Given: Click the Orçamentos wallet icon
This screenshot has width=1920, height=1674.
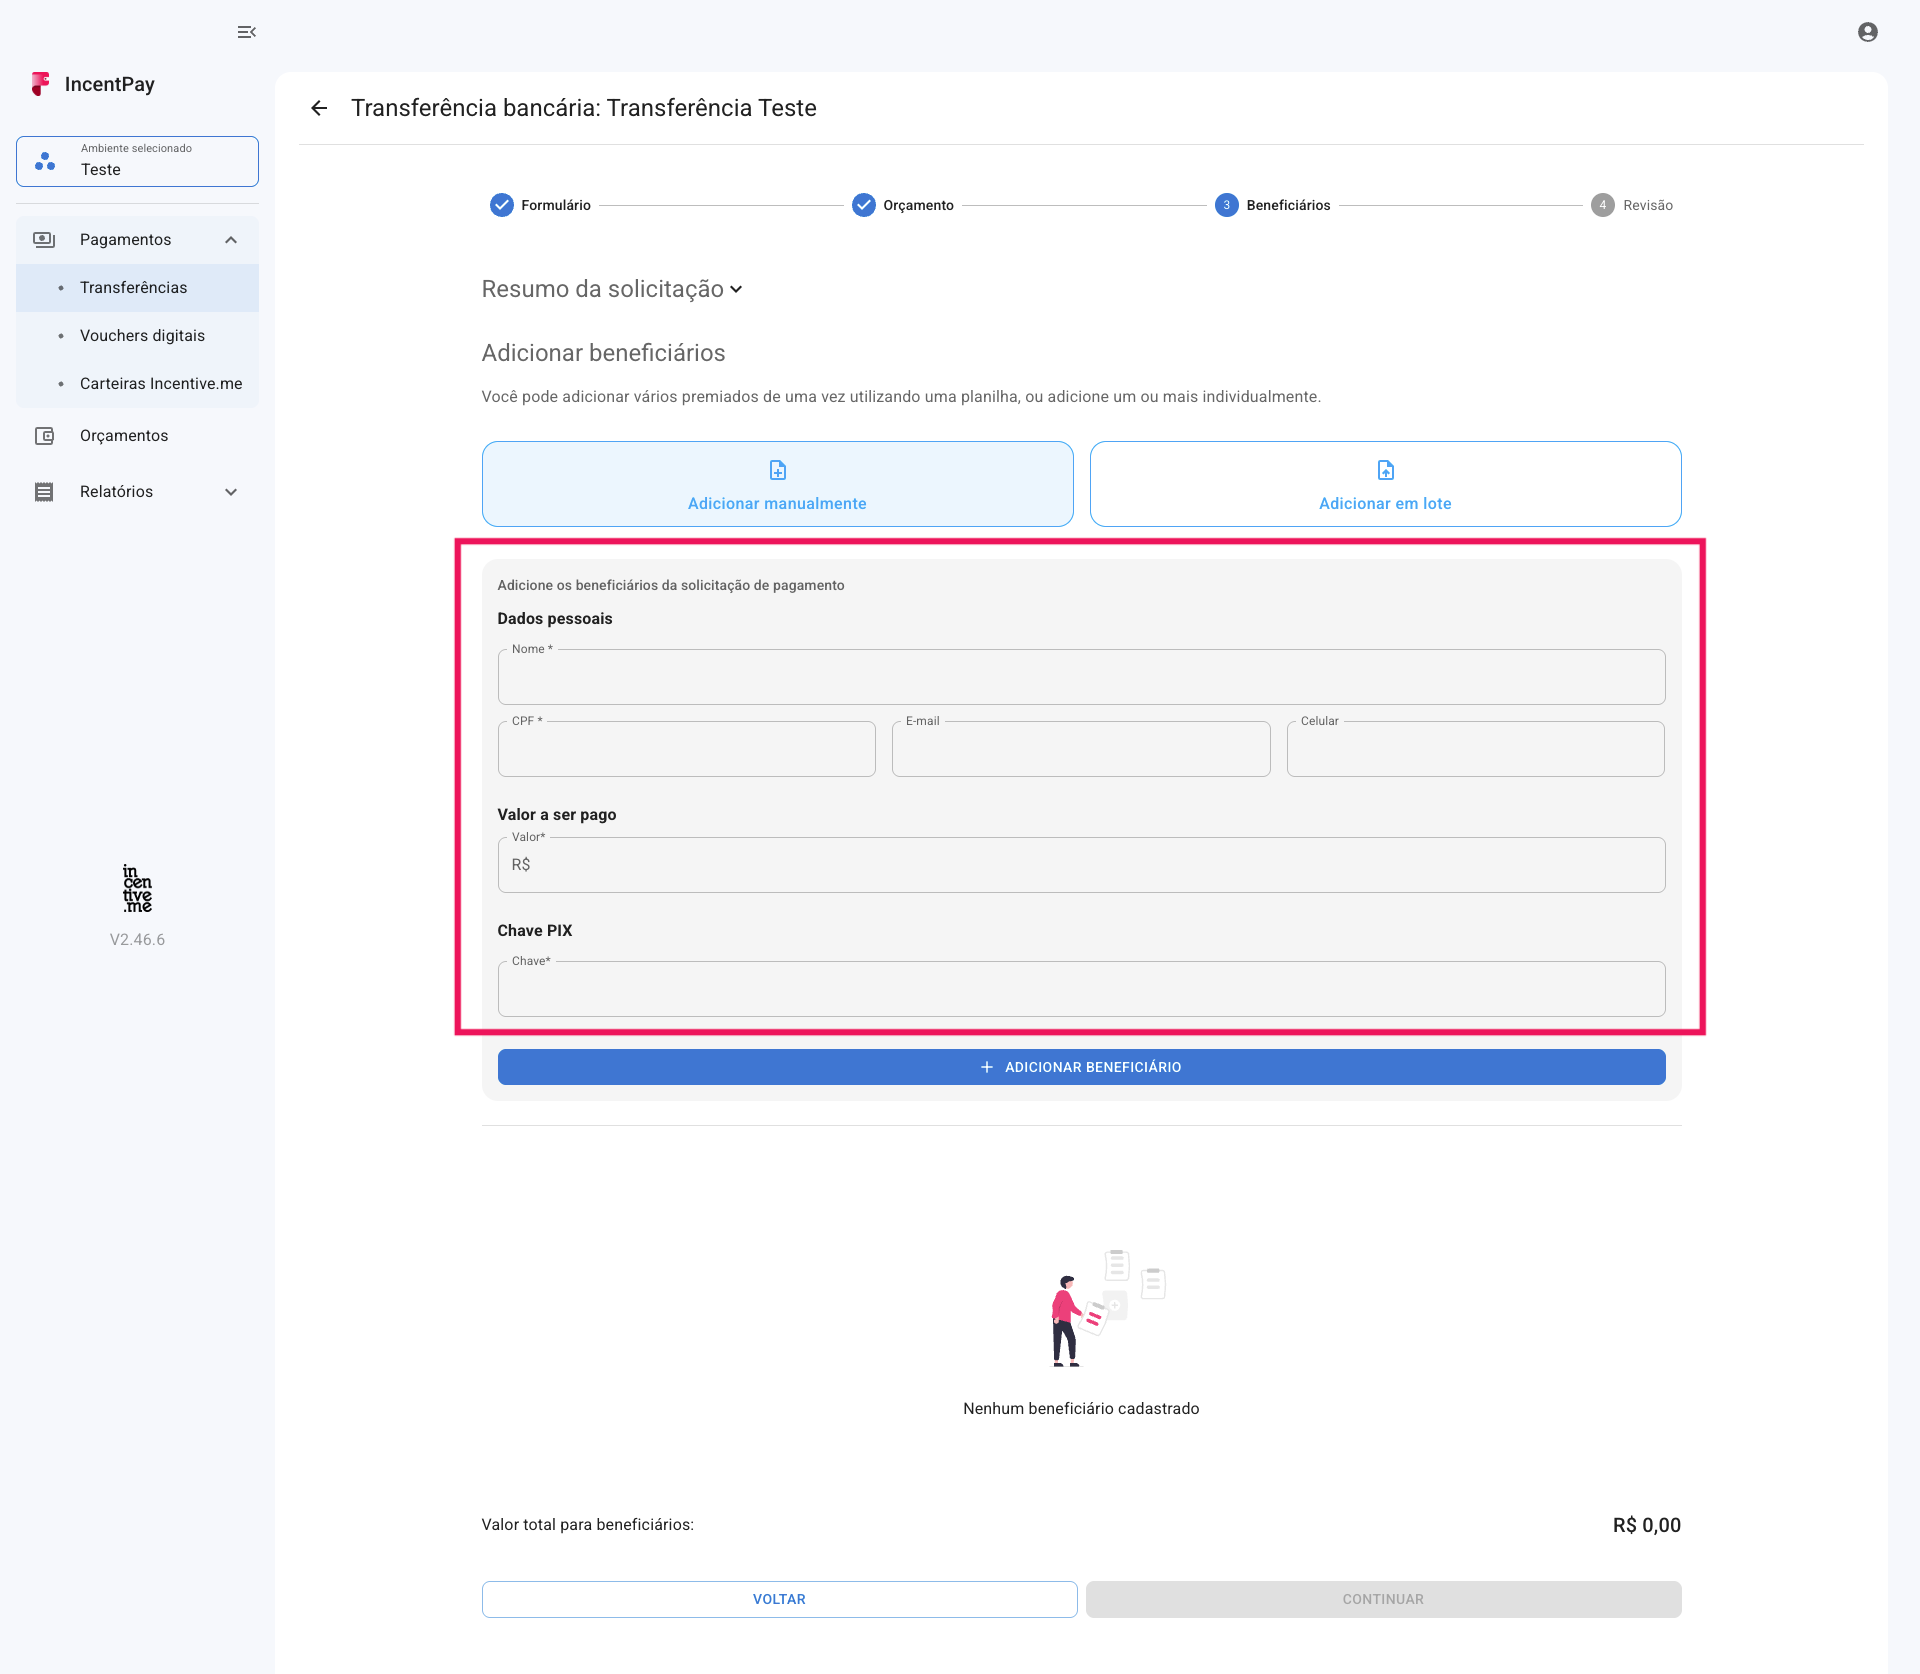Looking at the screenshot, I should (44, 436).
